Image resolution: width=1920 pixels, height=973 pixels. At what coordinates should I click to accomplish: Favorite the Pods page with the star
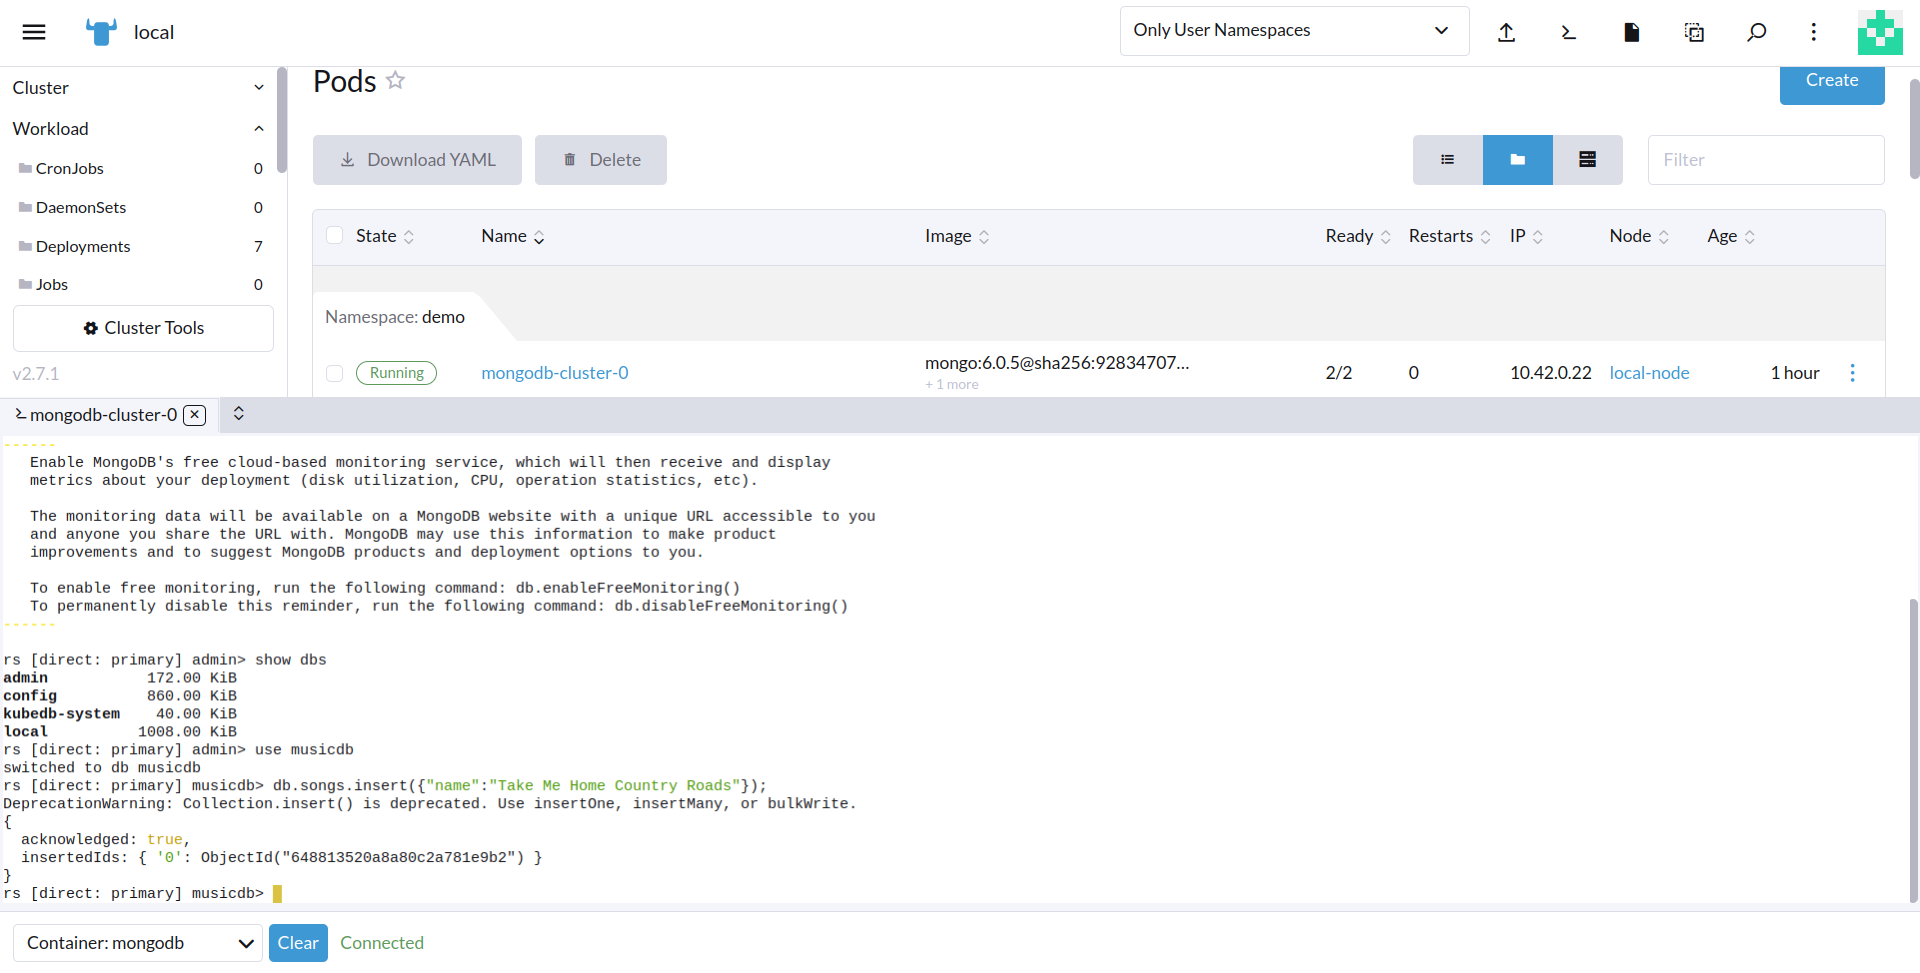point(396,80)
